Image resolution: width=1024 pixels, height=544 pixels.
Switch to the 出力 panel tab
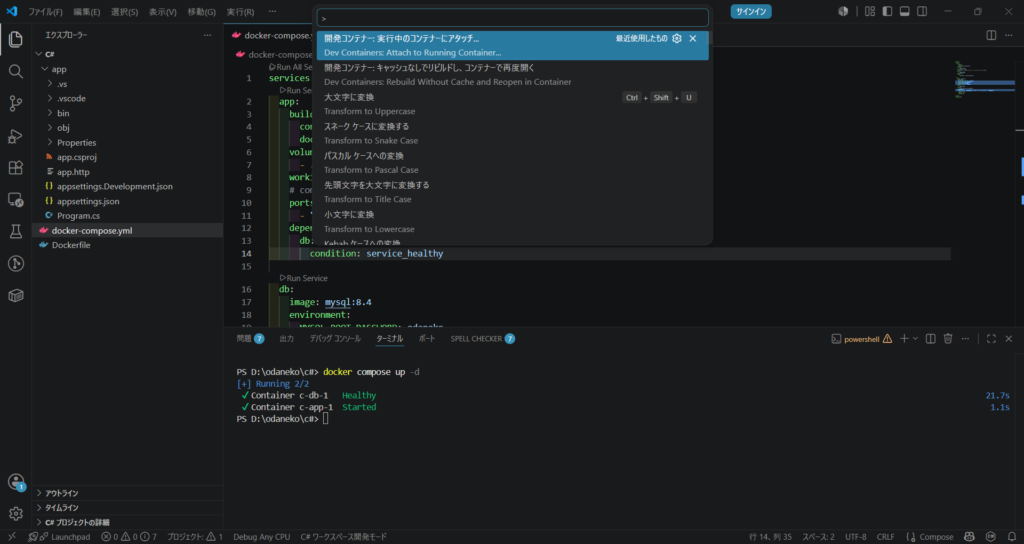287,338
